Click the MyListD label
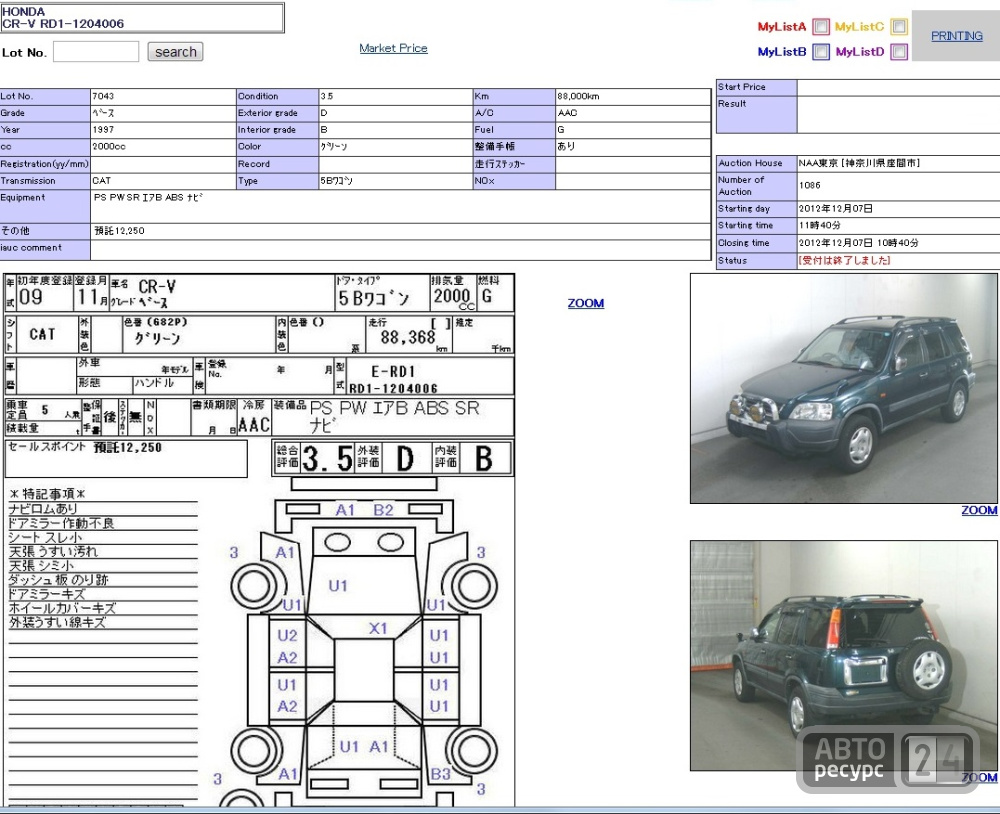 860,52
